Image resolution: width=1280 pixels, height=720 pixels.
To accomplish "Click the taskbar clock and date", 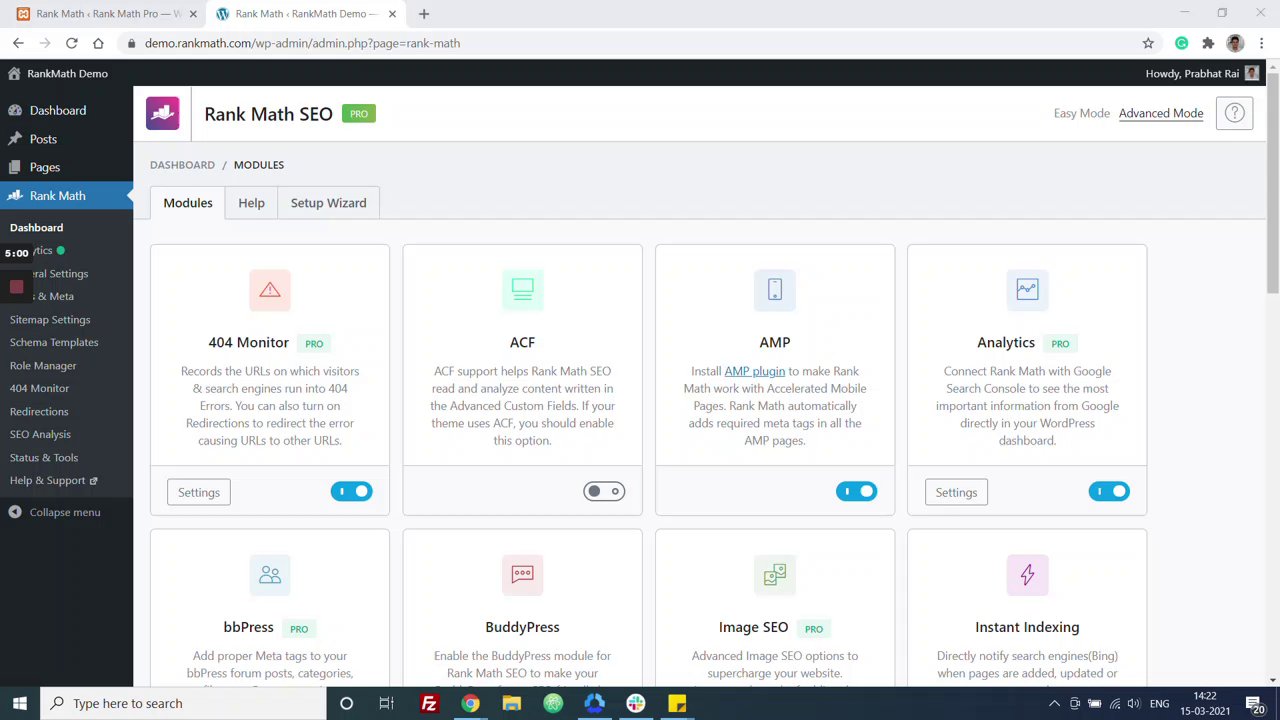I will click(1204, 703).
